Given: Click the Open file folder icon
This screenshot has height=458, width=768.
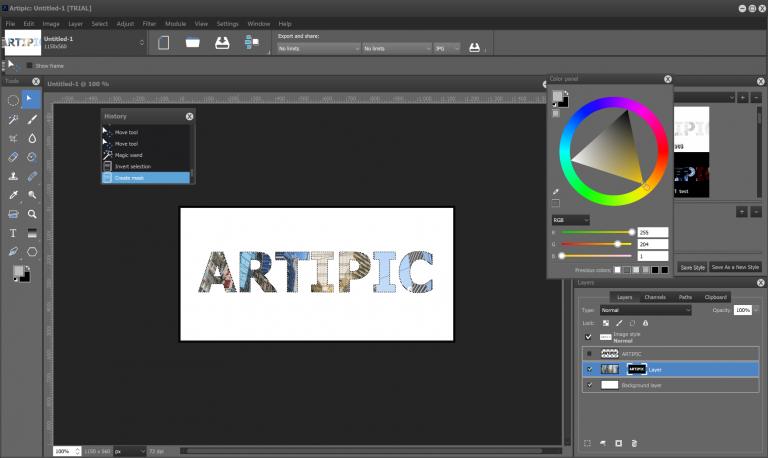Looking at the screenshot, I should (x=192, y=43).
